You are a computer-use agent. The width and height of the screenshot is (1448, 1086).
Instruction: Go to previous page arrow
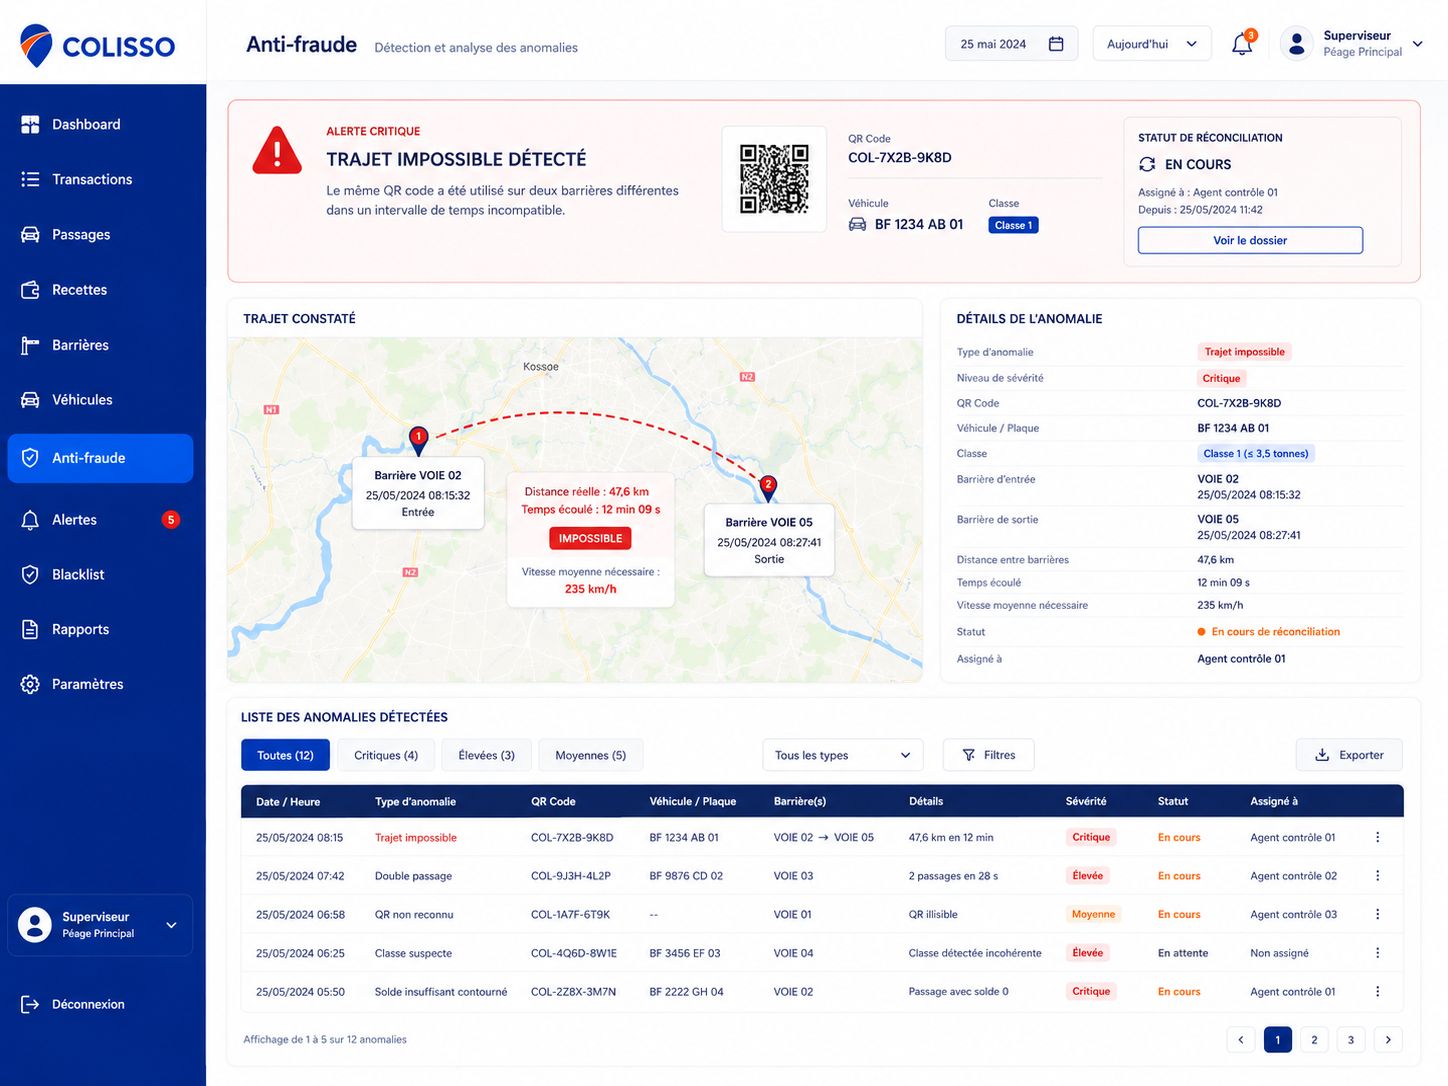point(1241,1040)
